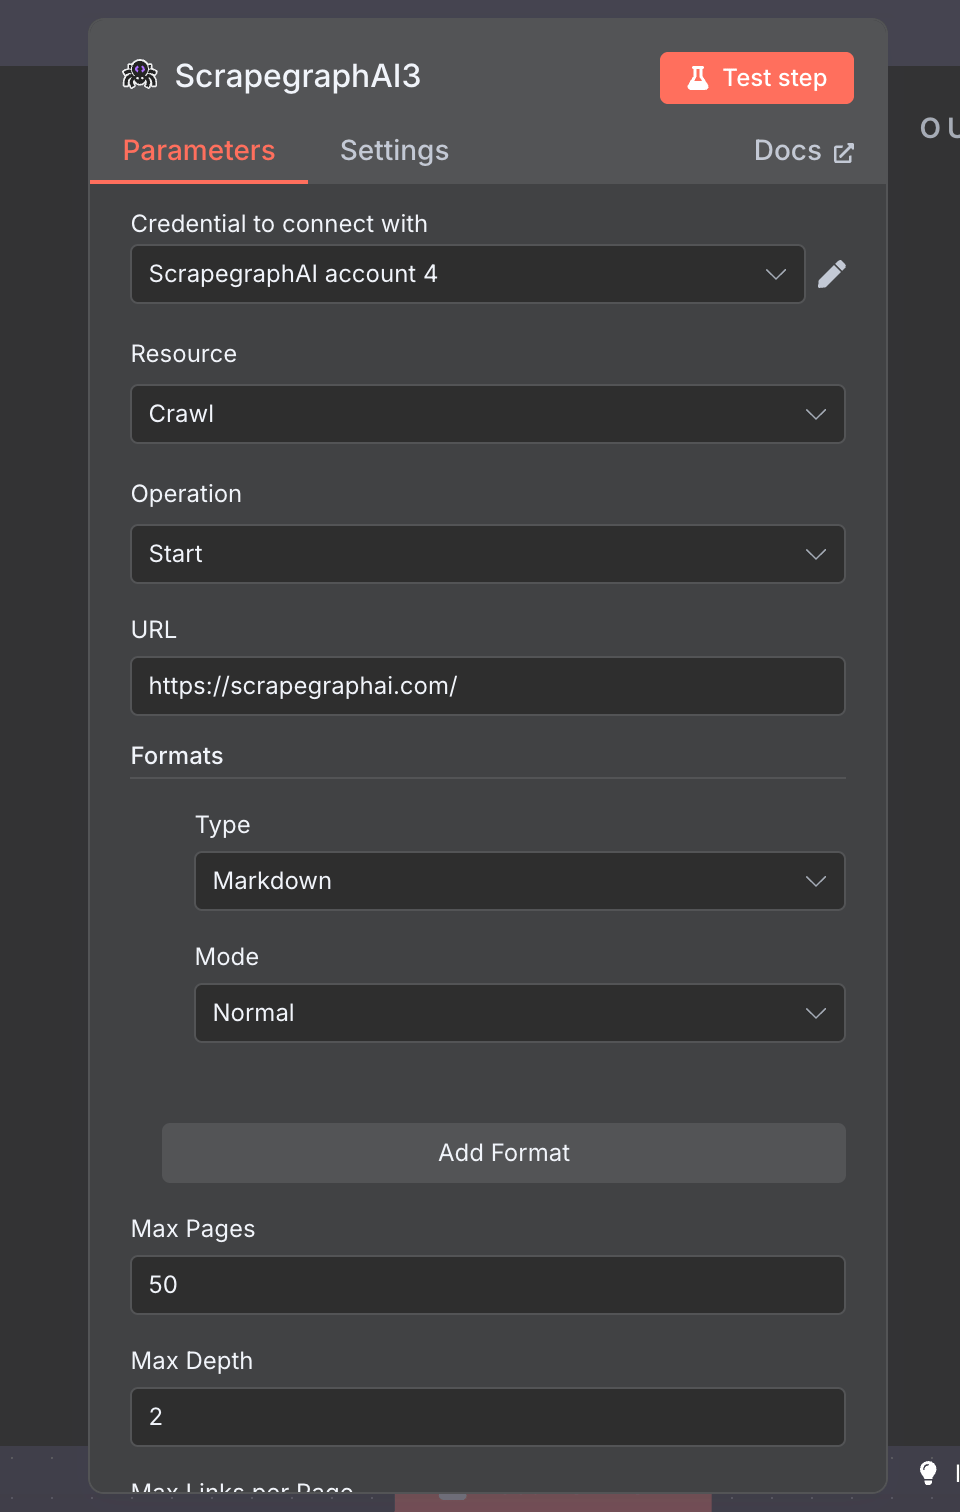Switch to the Parameters tab

(x=199, y=151)
